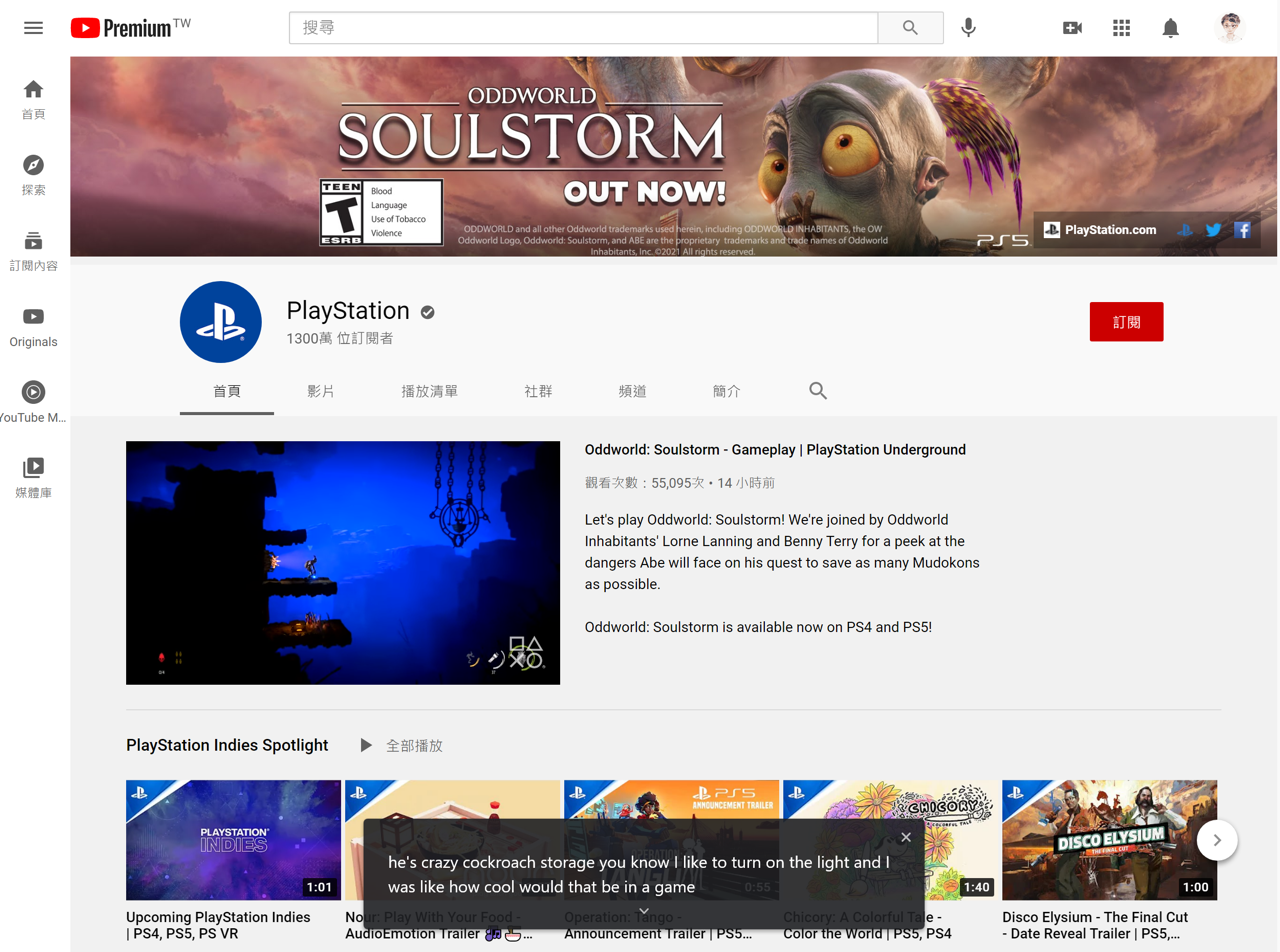Click the search magnifier button
1280x952 pixels.
[x=910, y=28]
